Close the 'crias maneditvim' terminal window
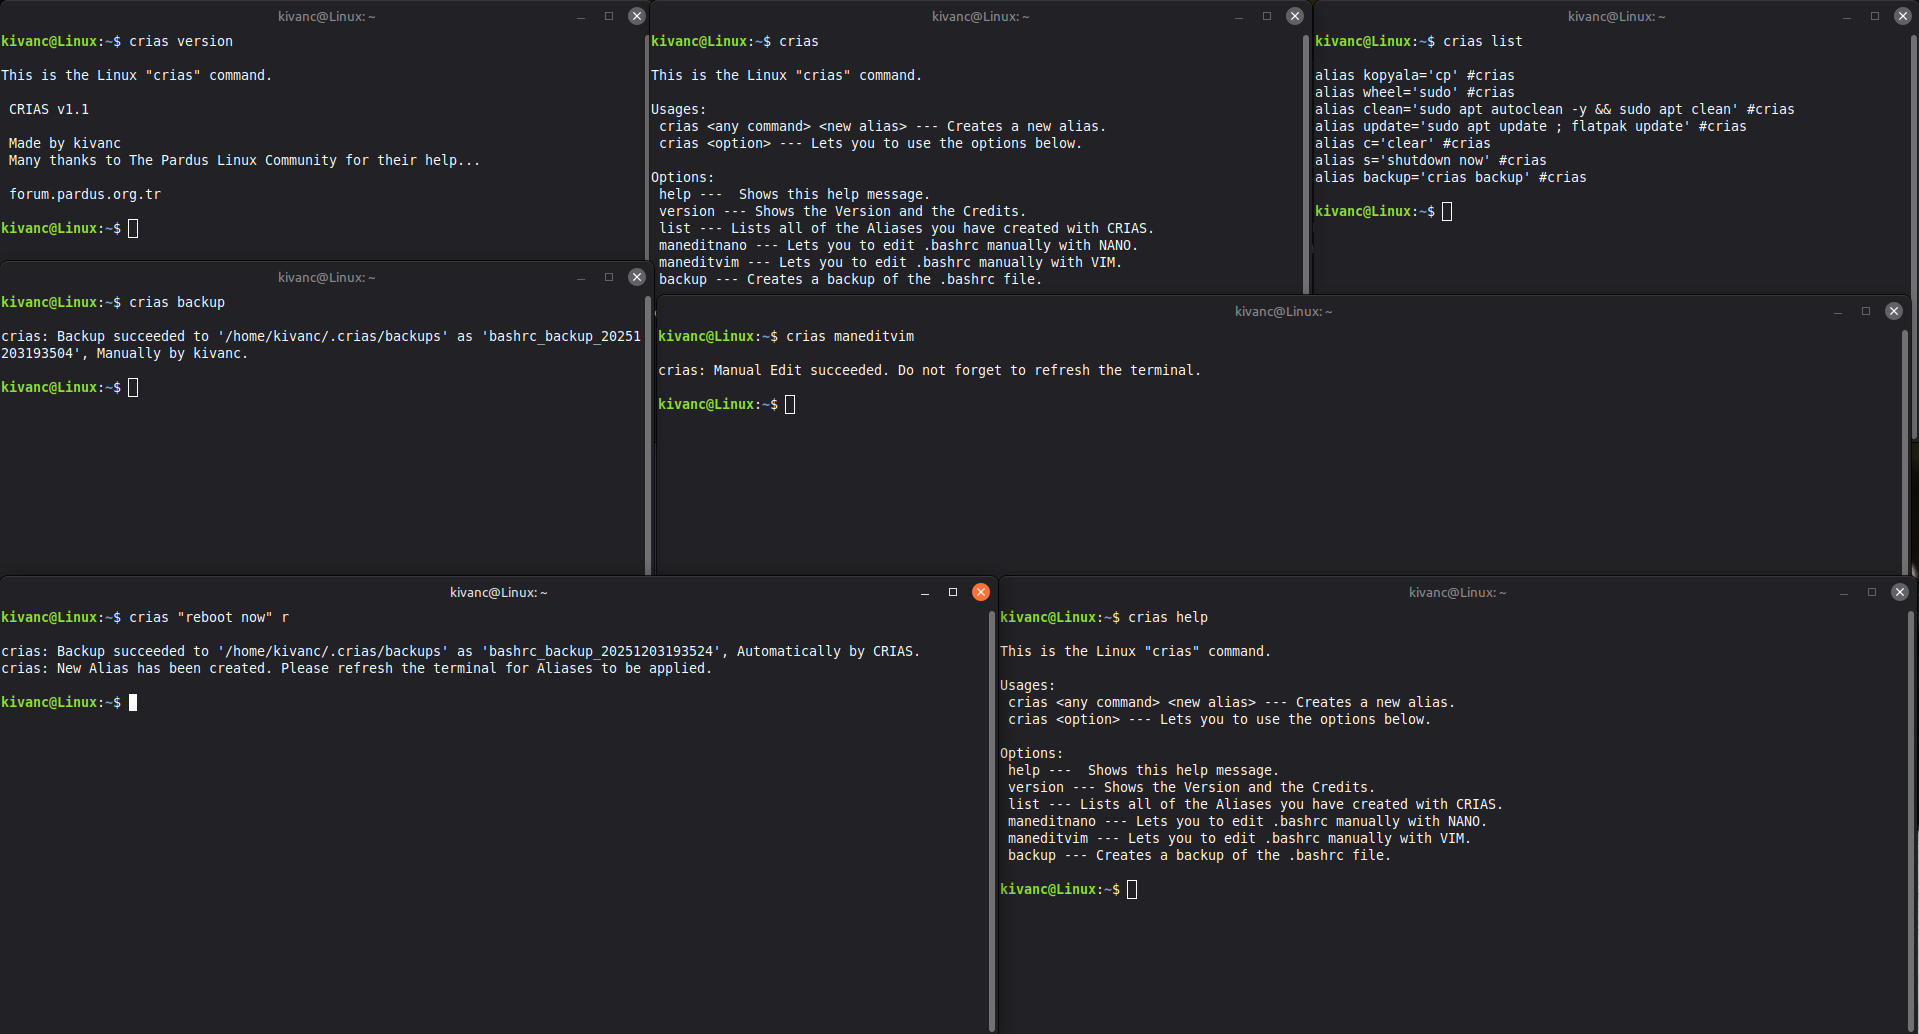 tap(1893, 311)
